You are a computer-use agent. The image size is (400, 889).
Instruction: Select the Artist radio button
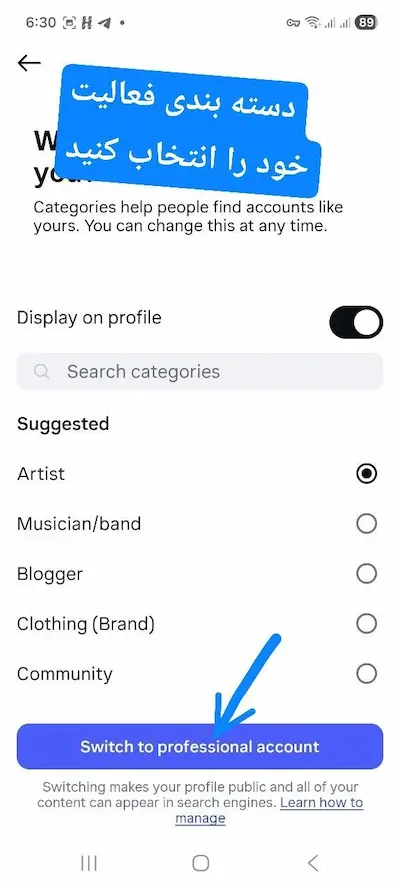coord(367,473)
